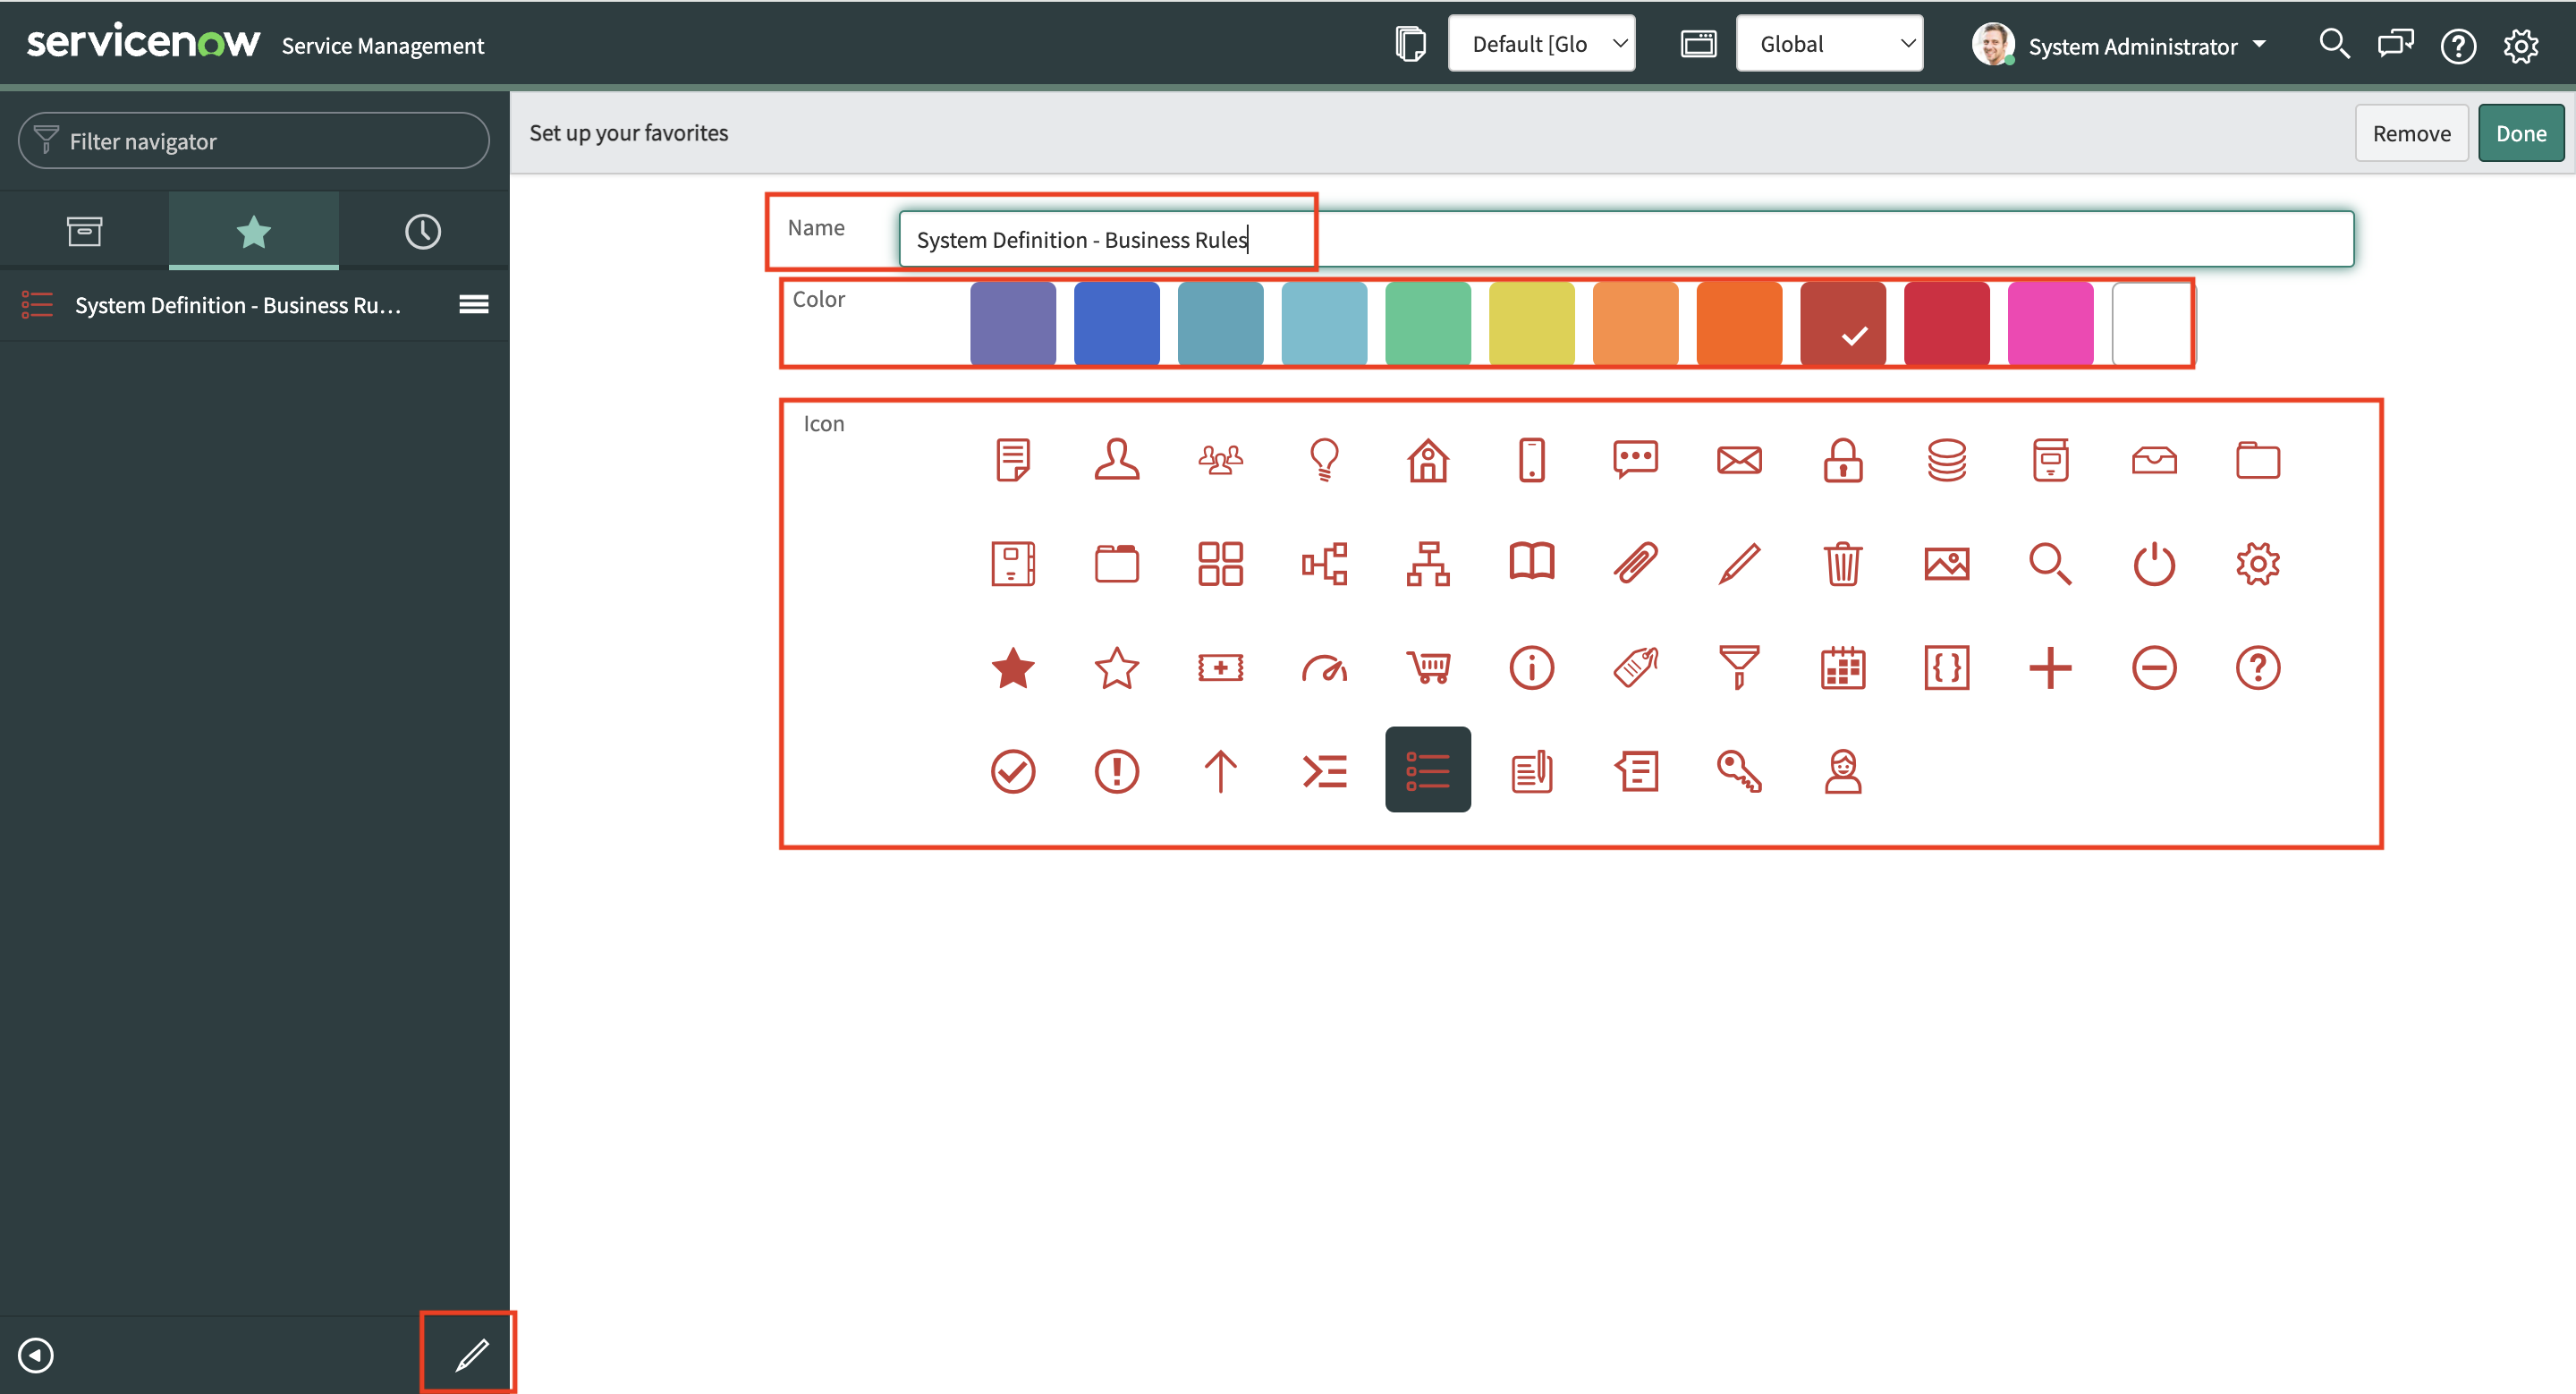
Task: Select the lightbulb icon
Action: click(x=1324, y=460)
